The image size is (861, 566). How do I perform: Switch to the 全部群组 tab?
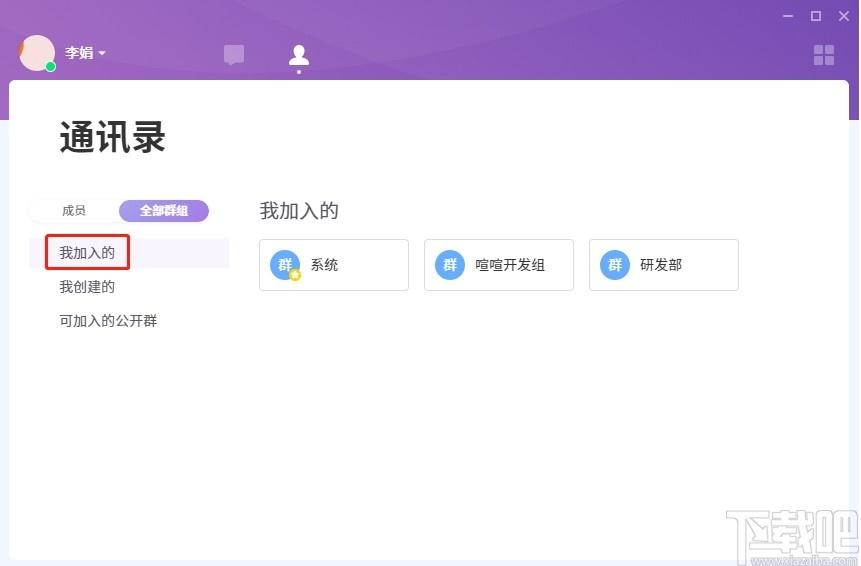pos(164,211)
